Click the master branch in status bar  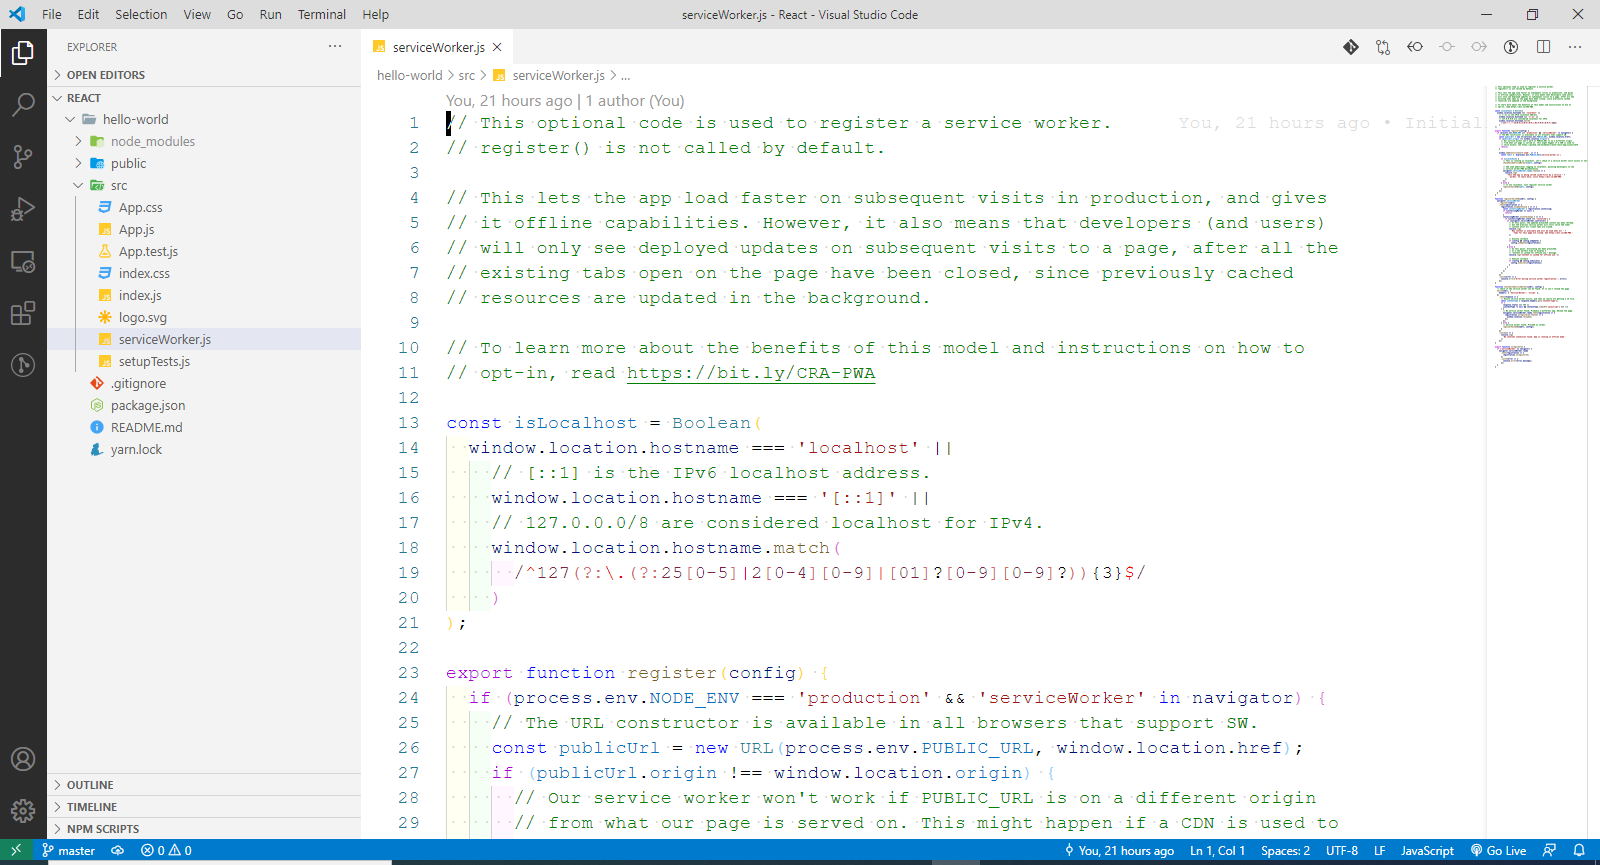68,851
